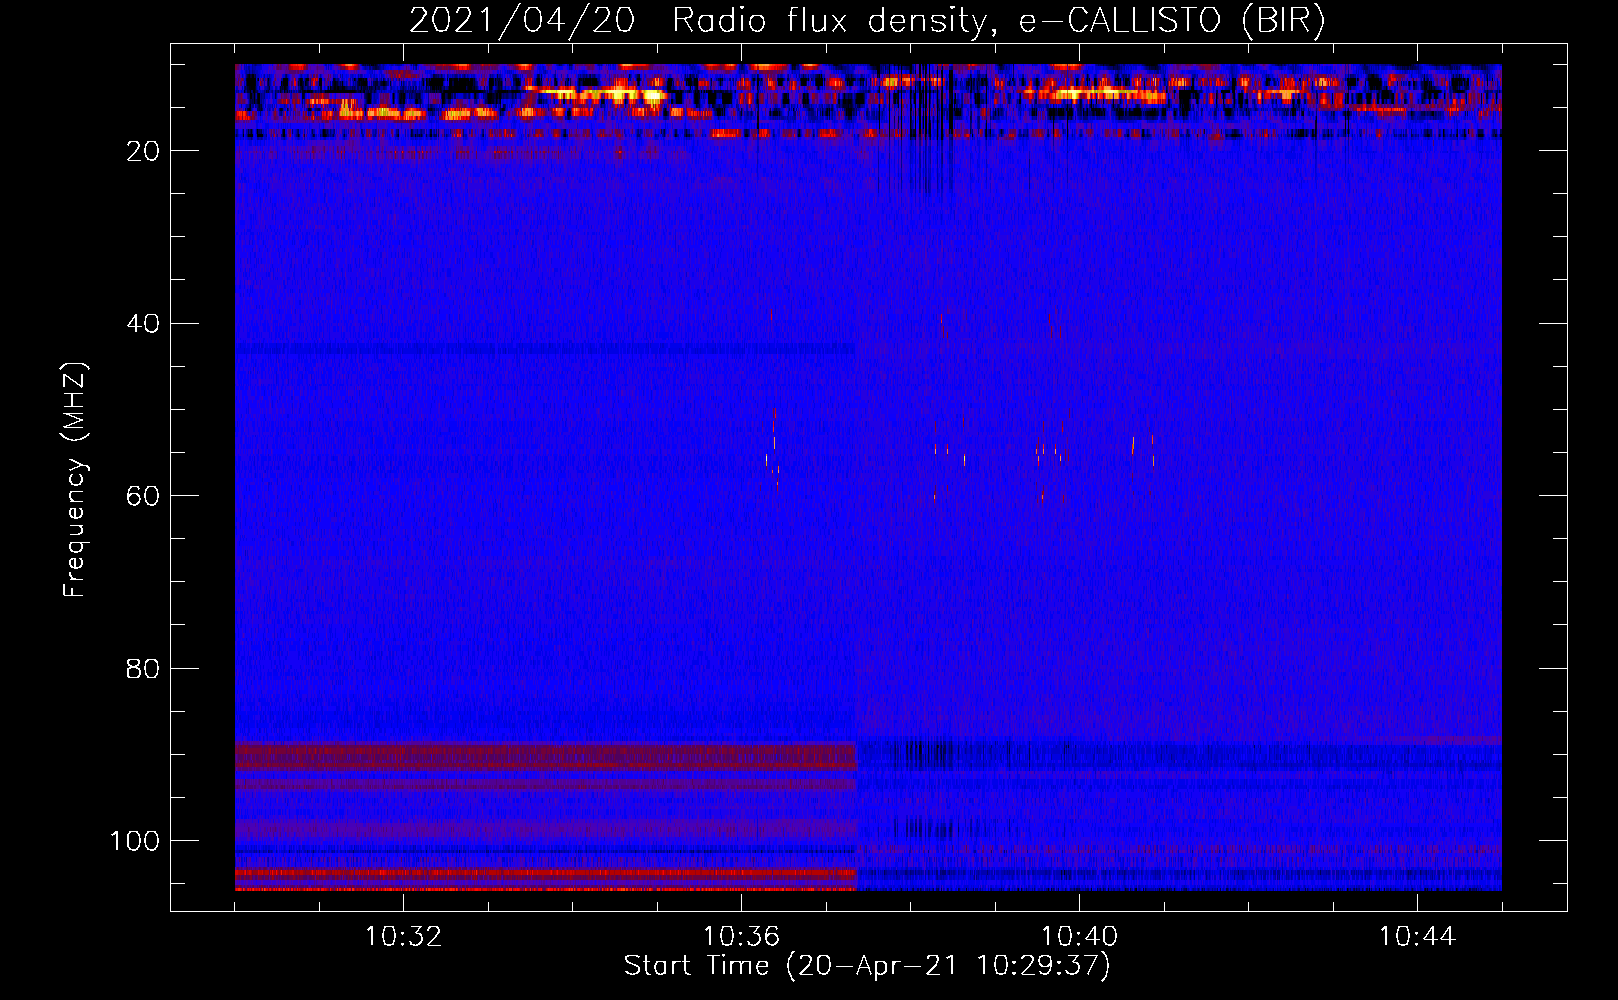Select the '60' frequency axis label
Screen dimensions: 1618x1000
pyautogui.click(x=143, y=496)
